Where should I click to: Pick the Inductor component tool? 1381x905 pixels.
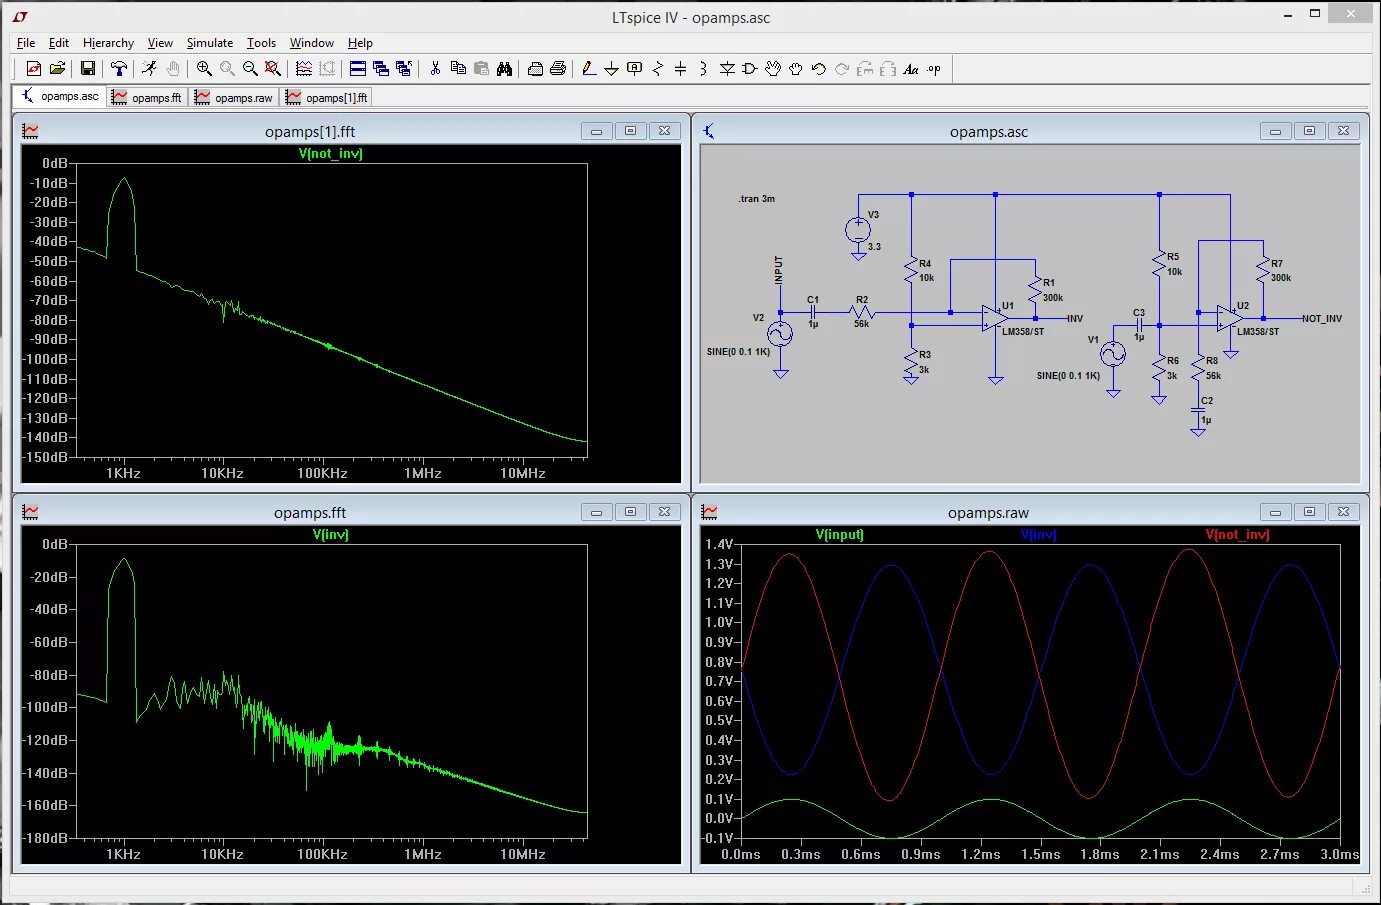click(703, 69)
